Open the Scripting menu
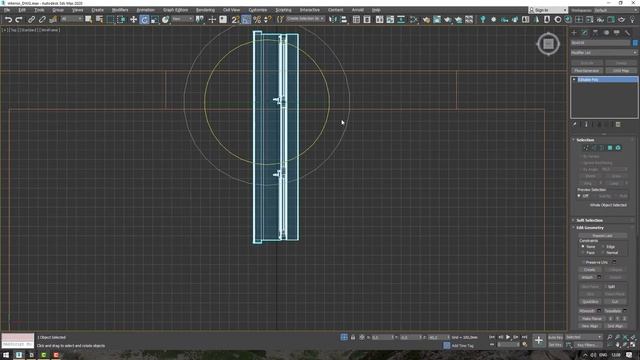Screen dimensions: 640x360 click(283, 10)
